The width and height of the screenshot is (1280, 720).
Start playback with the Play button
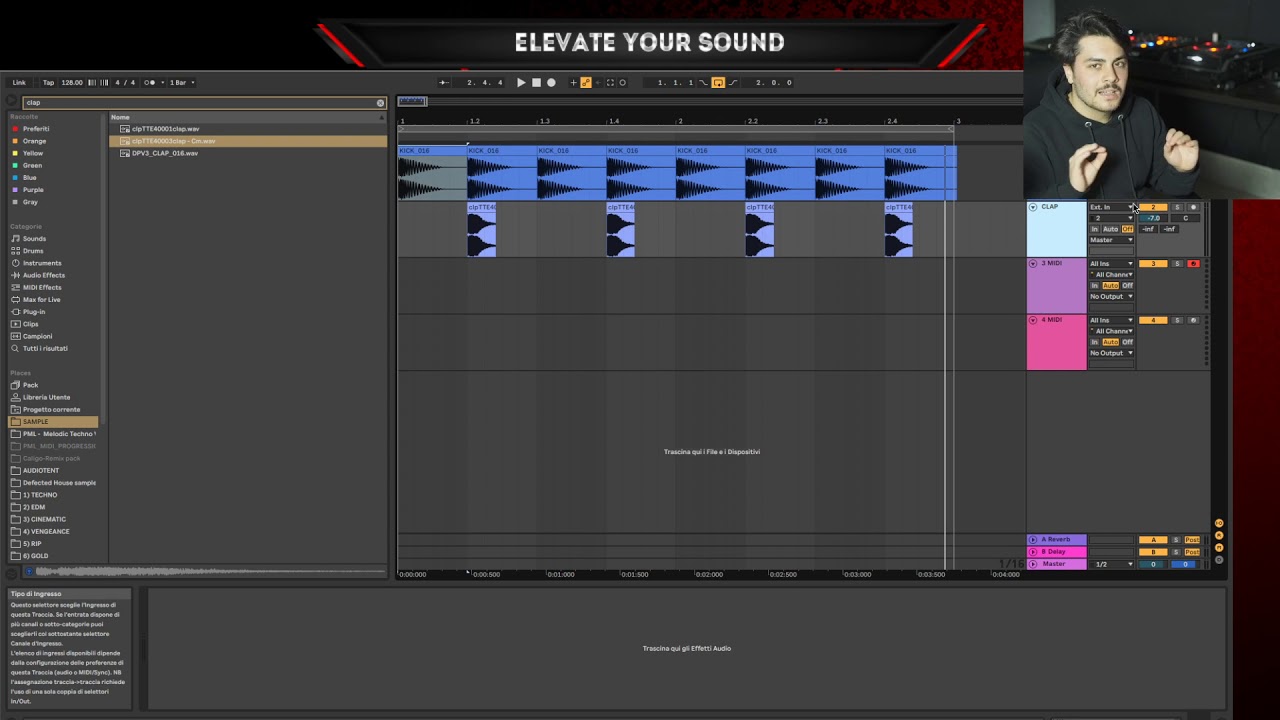(521, 83)
